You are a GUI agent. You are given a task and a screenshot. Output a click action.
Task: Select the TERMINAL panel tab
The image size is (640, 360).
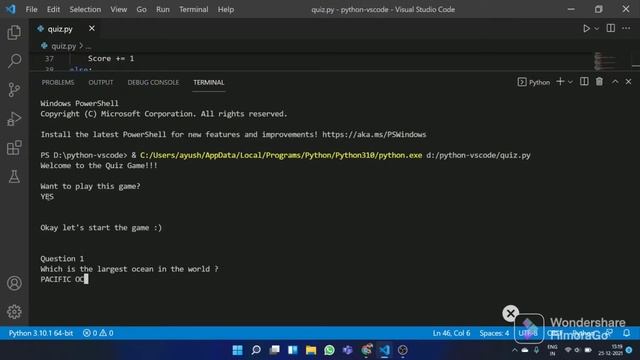(x=209, y=82)
